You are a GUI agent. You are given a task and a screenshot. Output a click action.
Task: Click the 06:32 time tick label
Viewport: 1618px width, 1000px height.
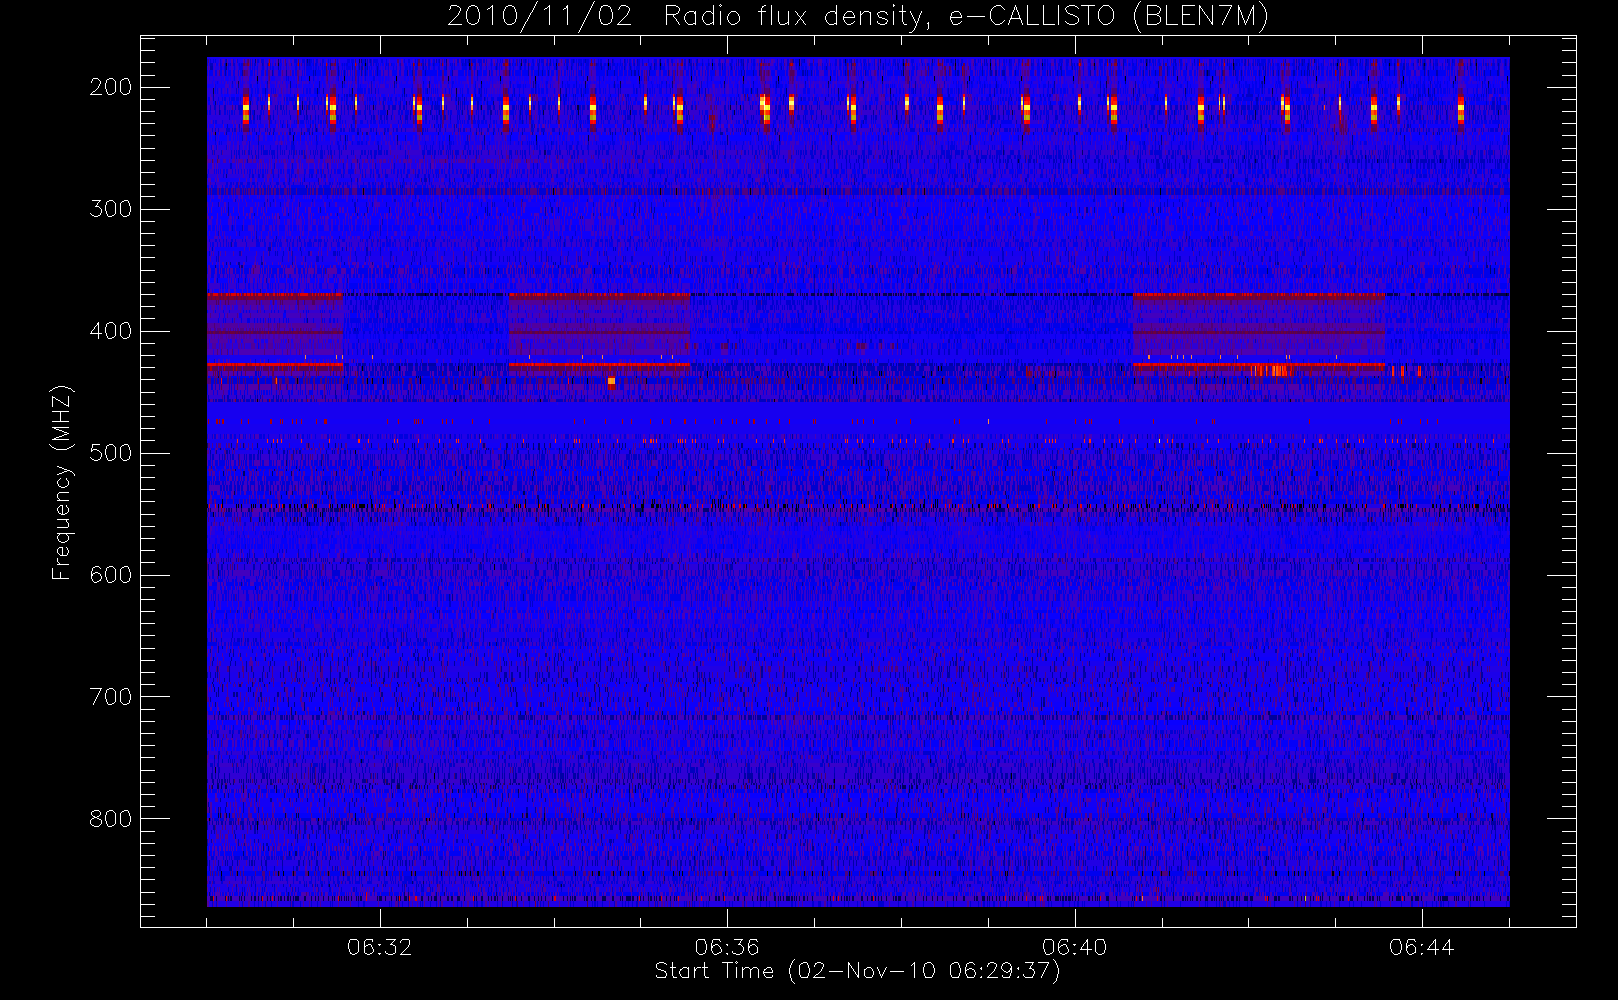coord(380,947)
